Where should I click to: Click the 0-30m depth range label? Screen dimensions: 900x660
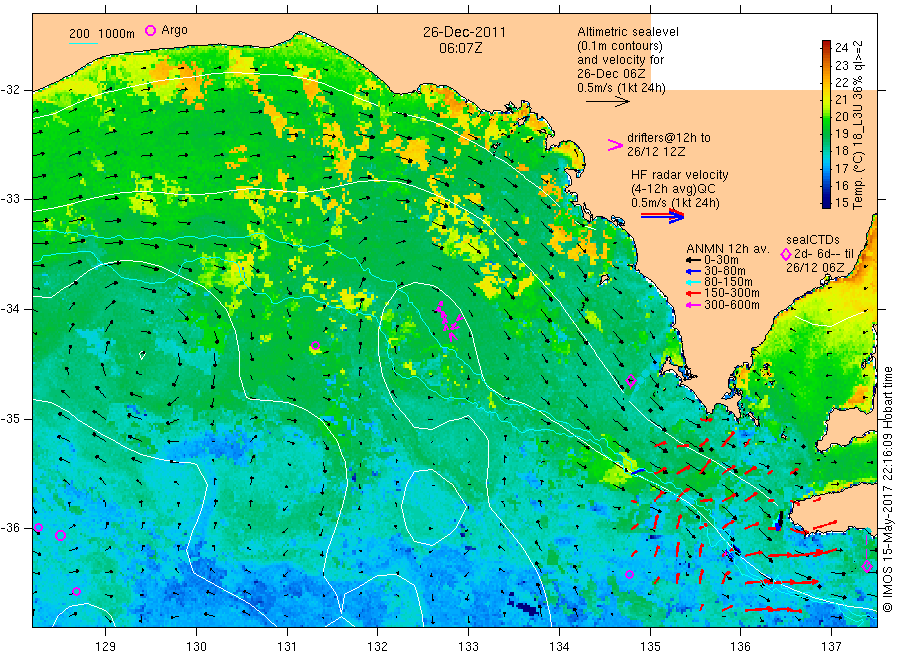(721, 260)
